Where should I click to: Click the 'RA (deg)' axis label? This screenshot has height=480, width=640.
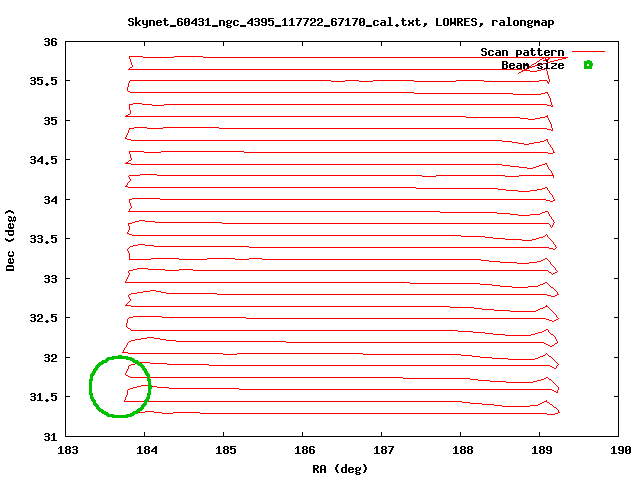coord(340,469)
